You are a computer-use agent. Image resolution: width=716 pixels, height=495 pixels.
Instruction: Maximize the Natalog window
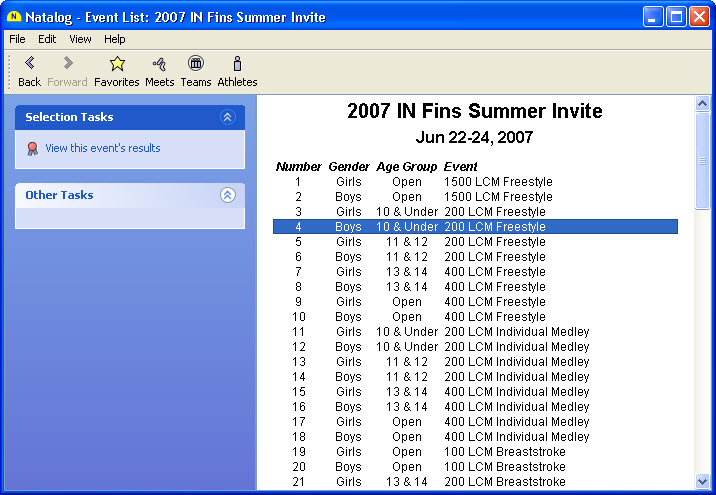click(x=676, y=17)
